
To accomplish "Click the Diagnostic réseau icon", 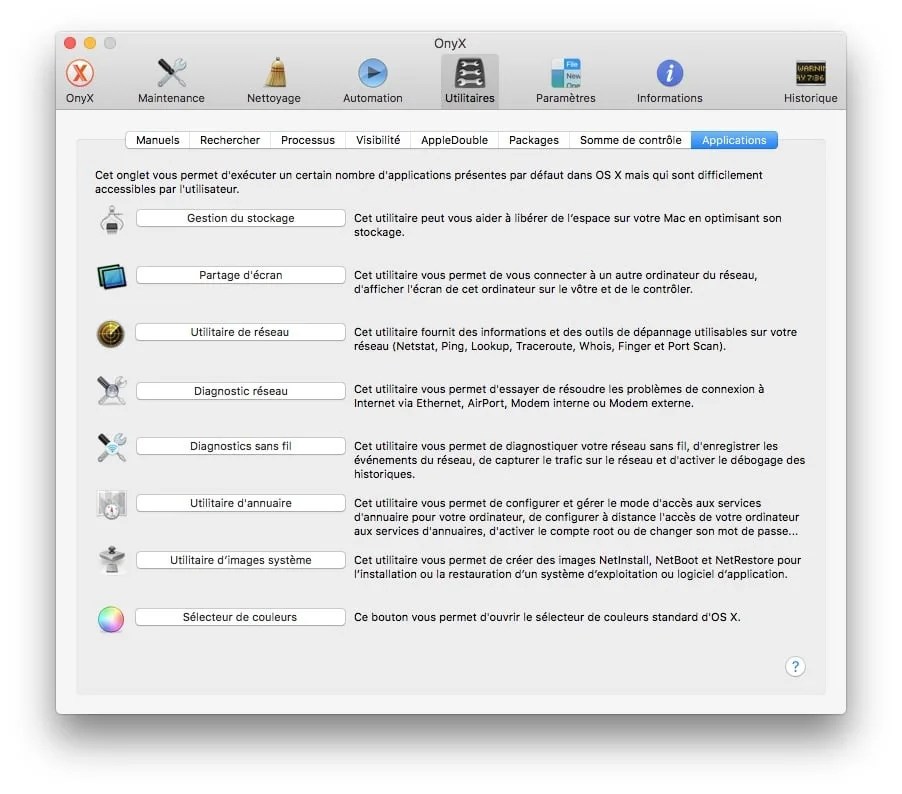I will pyautogui.click(x=112, y=391).
